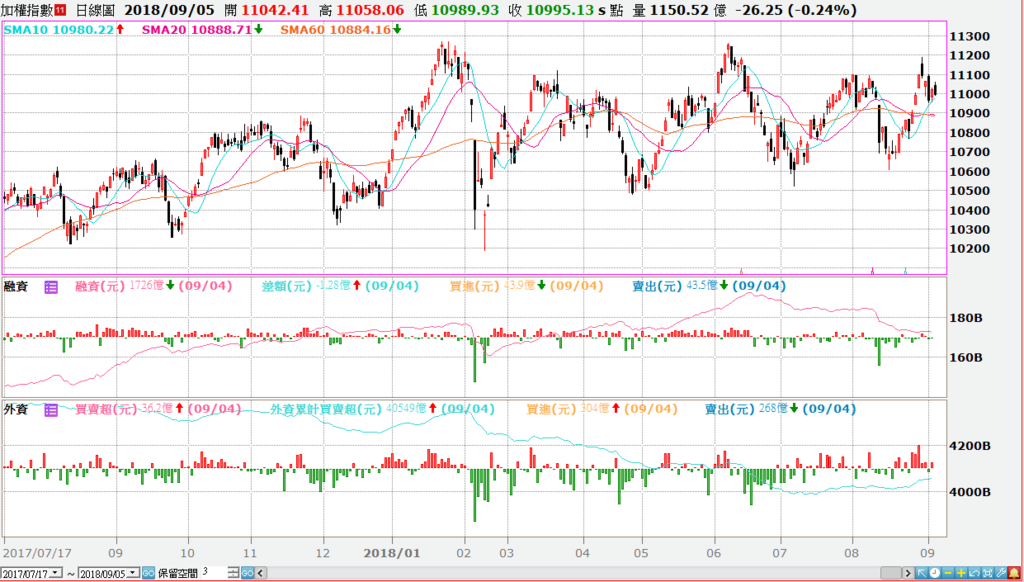
Task: Click the fit-to-screen frame icon
Action: click(987, 573)
